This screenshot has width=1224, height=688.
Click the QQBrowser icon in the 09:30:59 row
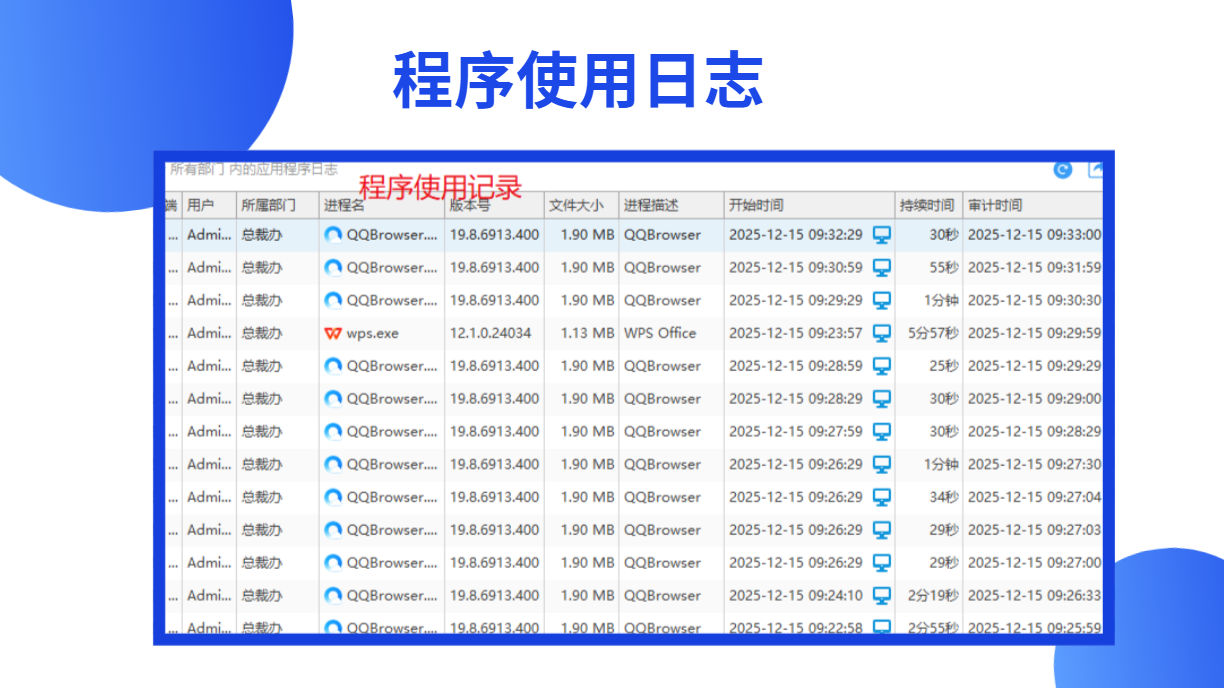(333, 268)
